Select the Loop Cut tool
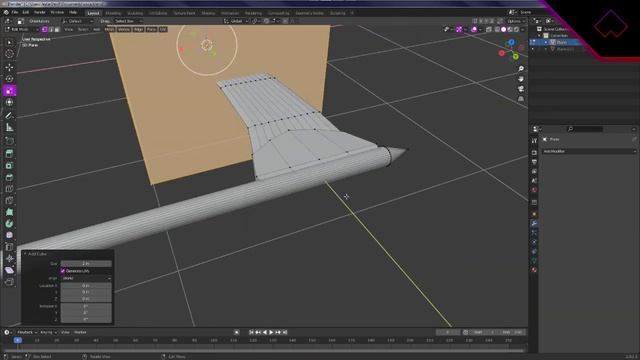Image resolution: width=640 pixels, height=360 pixels. (9, 189)
